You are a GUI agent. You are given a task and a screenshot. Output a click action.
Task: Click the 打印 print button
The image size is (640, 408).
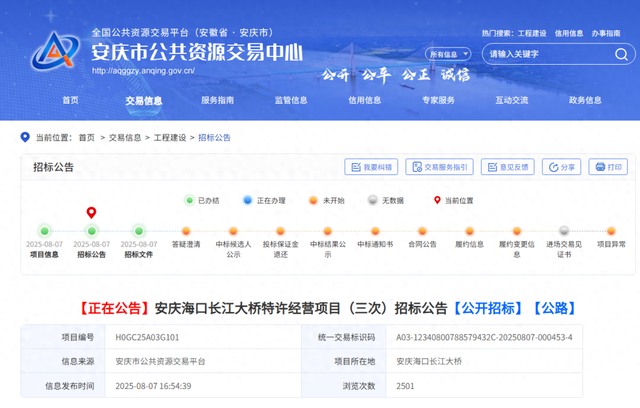pyautogui.click(x=608, y=167)
